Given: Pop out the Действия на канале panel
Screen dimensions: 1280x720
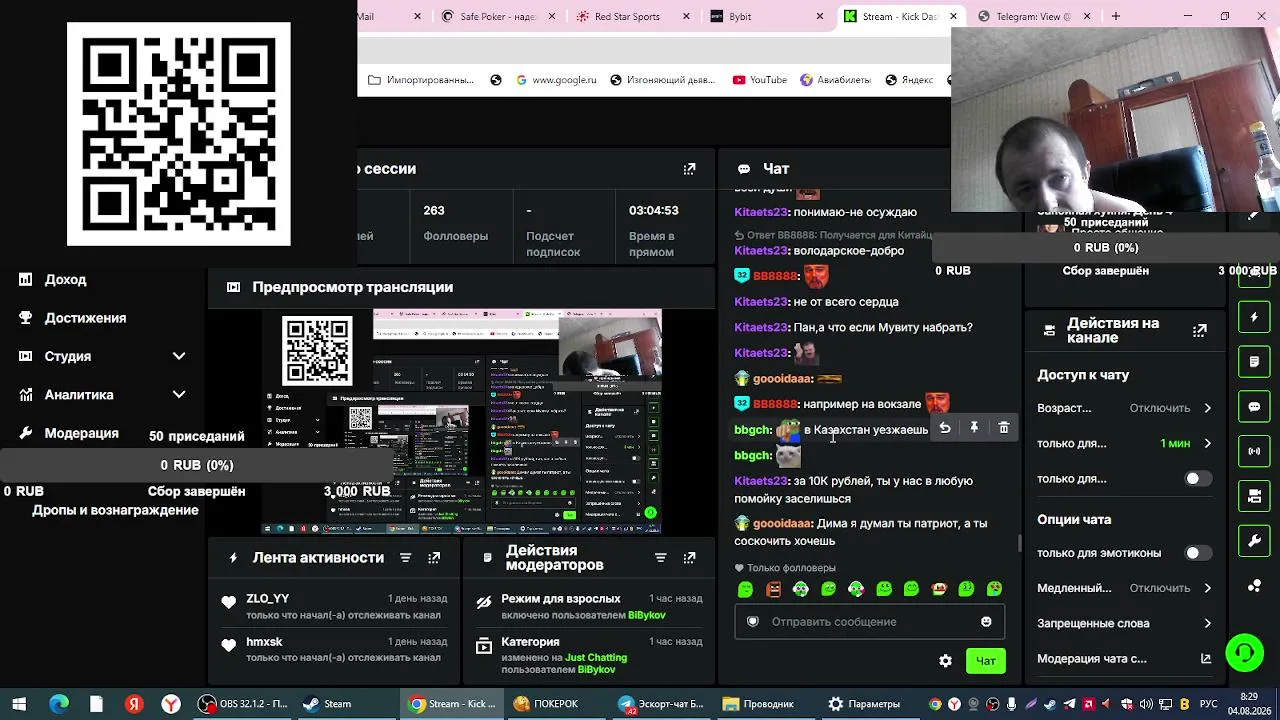Looking at the screenshot, I should (x=1200, y=330).
